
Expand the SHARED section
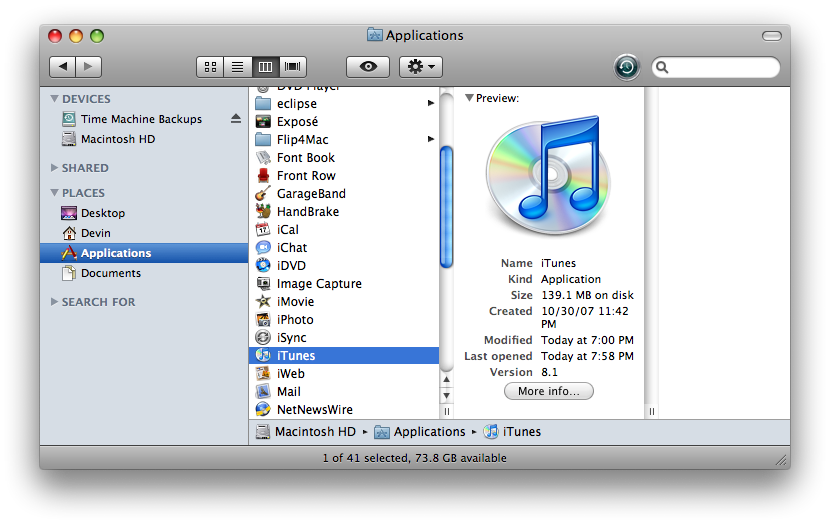55,168
